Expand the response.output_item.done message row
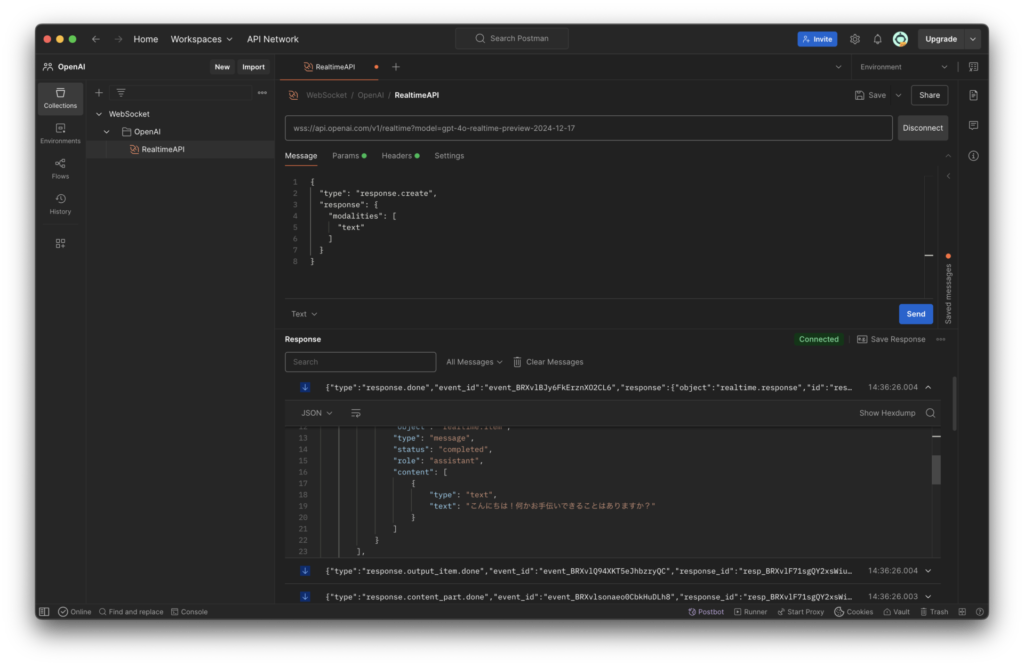1024x666 pixels. pyautogui.click(x=928, y=571)
